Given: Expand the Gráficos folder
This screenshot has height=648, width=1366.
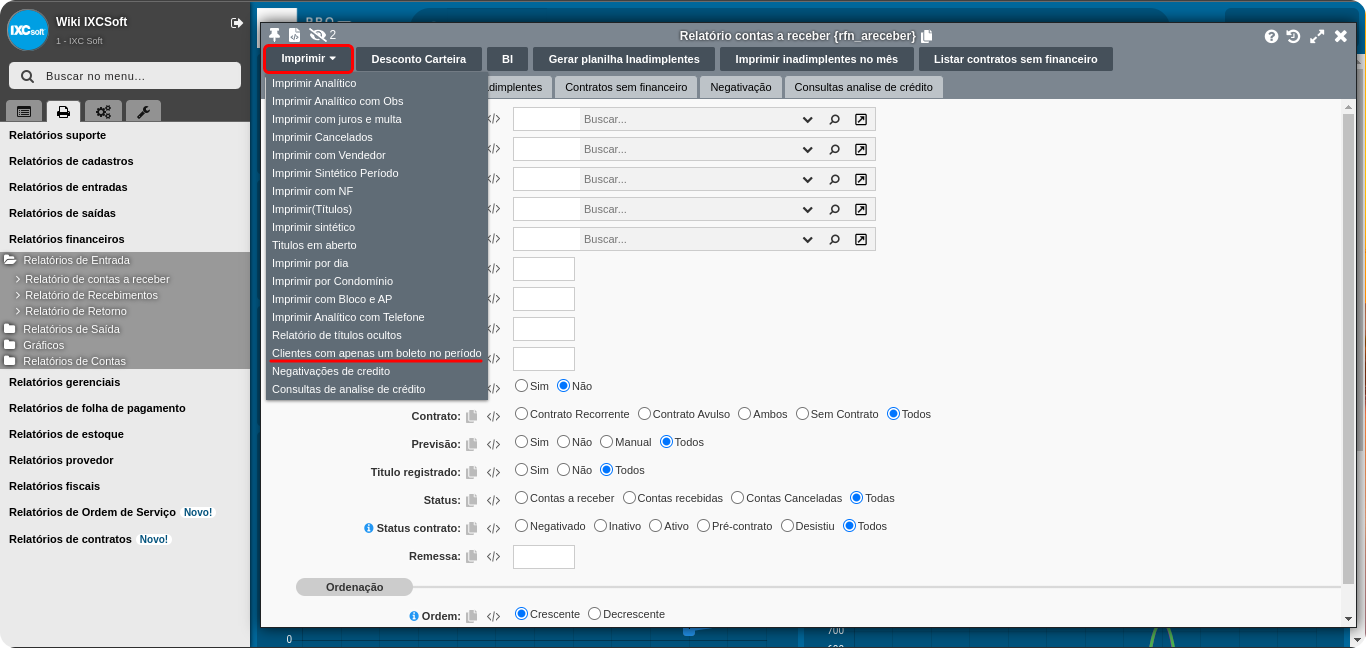Looking at the screenshot, I should pos(10,345).
